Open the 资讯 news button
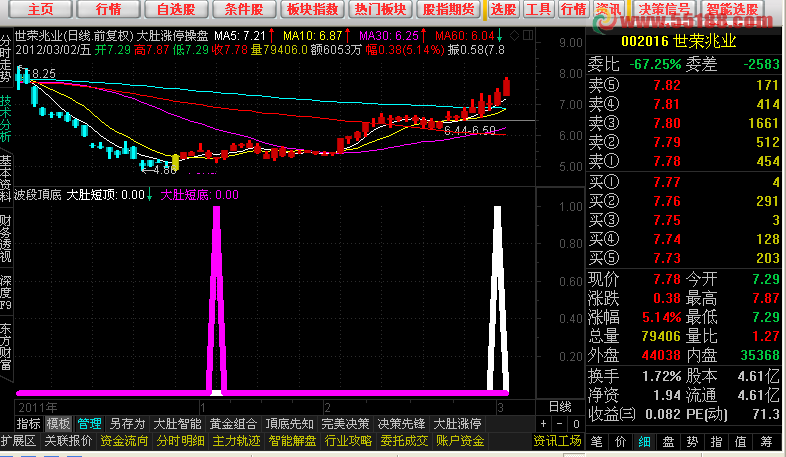The height and width of the screenshot is (457, 786). [x=609, y=9]
